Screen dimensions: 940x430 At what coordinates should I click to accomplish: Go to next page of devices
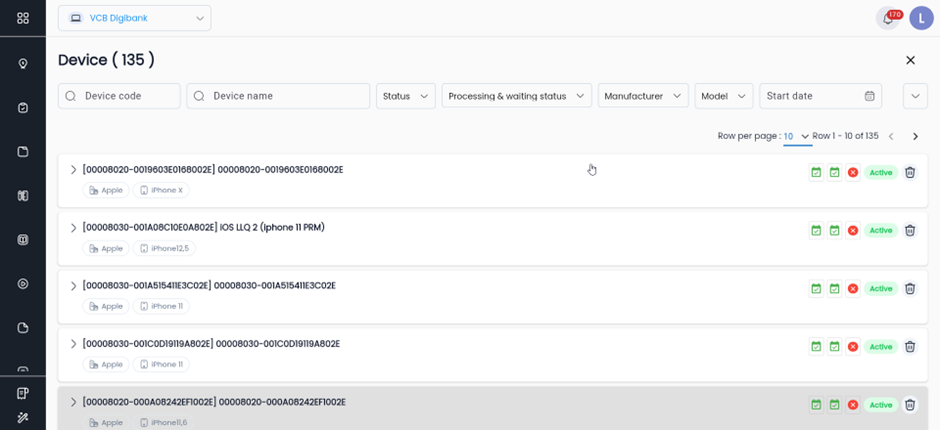[914, 136]
